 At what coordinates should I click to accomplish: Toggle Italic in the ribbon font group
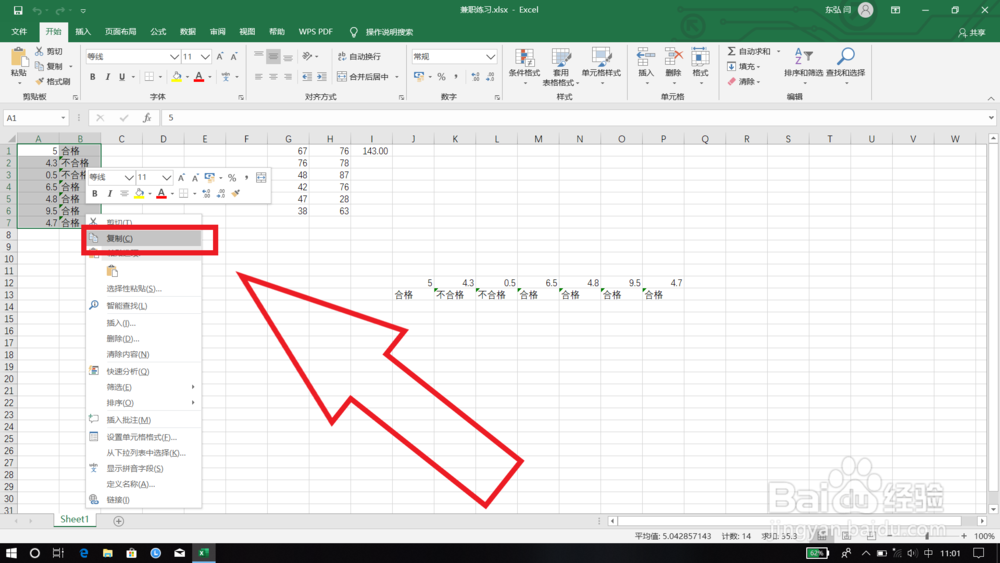click(107, 77)
